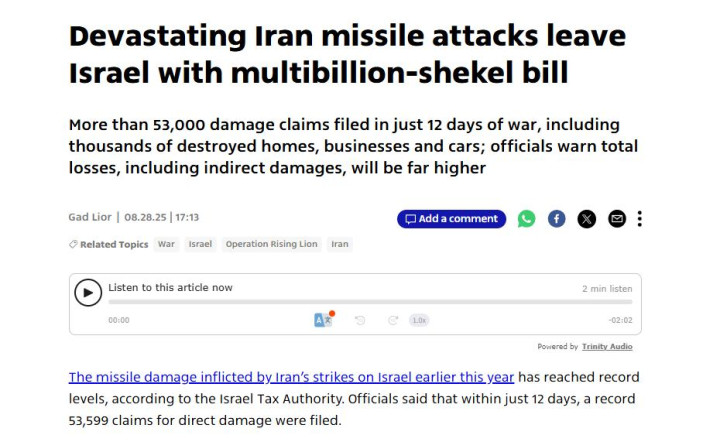Click the Related Topics tag icon
The width and height of the screenshot is (720, 442).
pyautogui.click(x=73, y=244)
